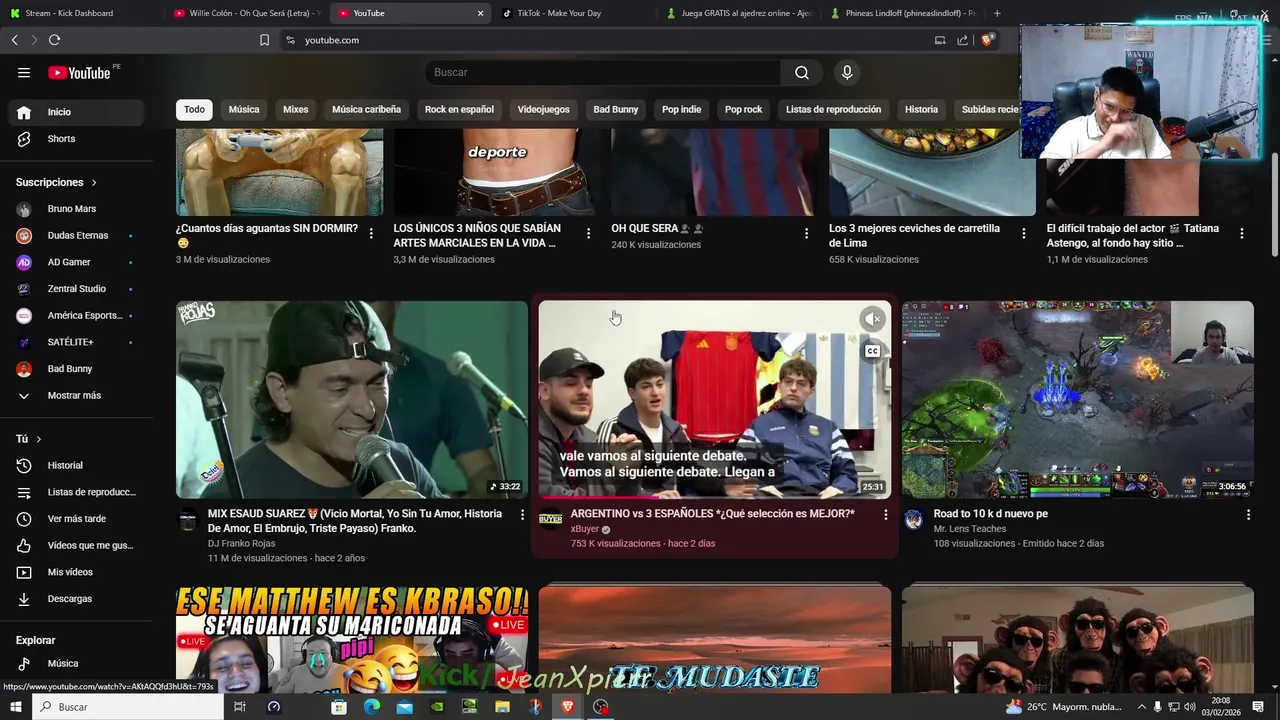Open options for ARGENTINO vs 3 ESPAÑOLES
The height and width of the screenshot is (720, 1280).
[885, 514]
